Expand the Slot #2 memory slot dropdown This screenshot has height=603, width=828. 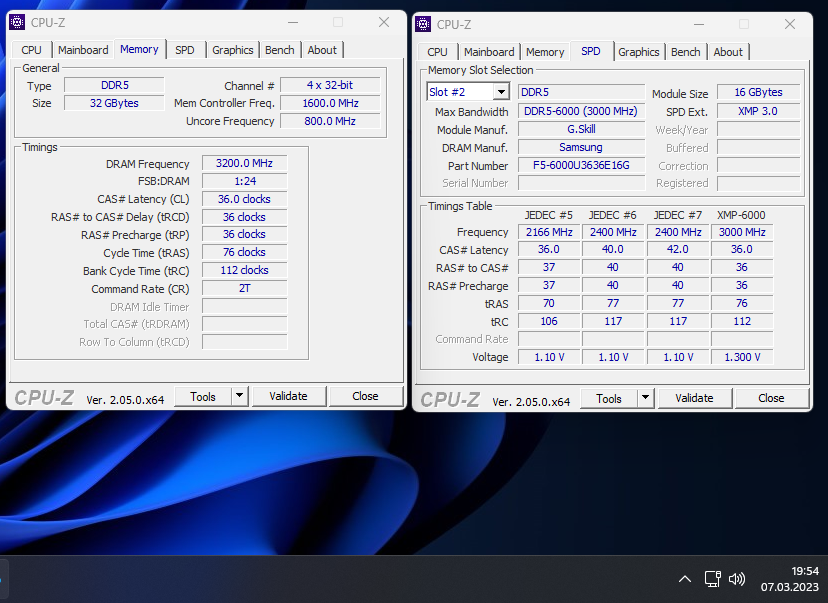tap(501, 92)
